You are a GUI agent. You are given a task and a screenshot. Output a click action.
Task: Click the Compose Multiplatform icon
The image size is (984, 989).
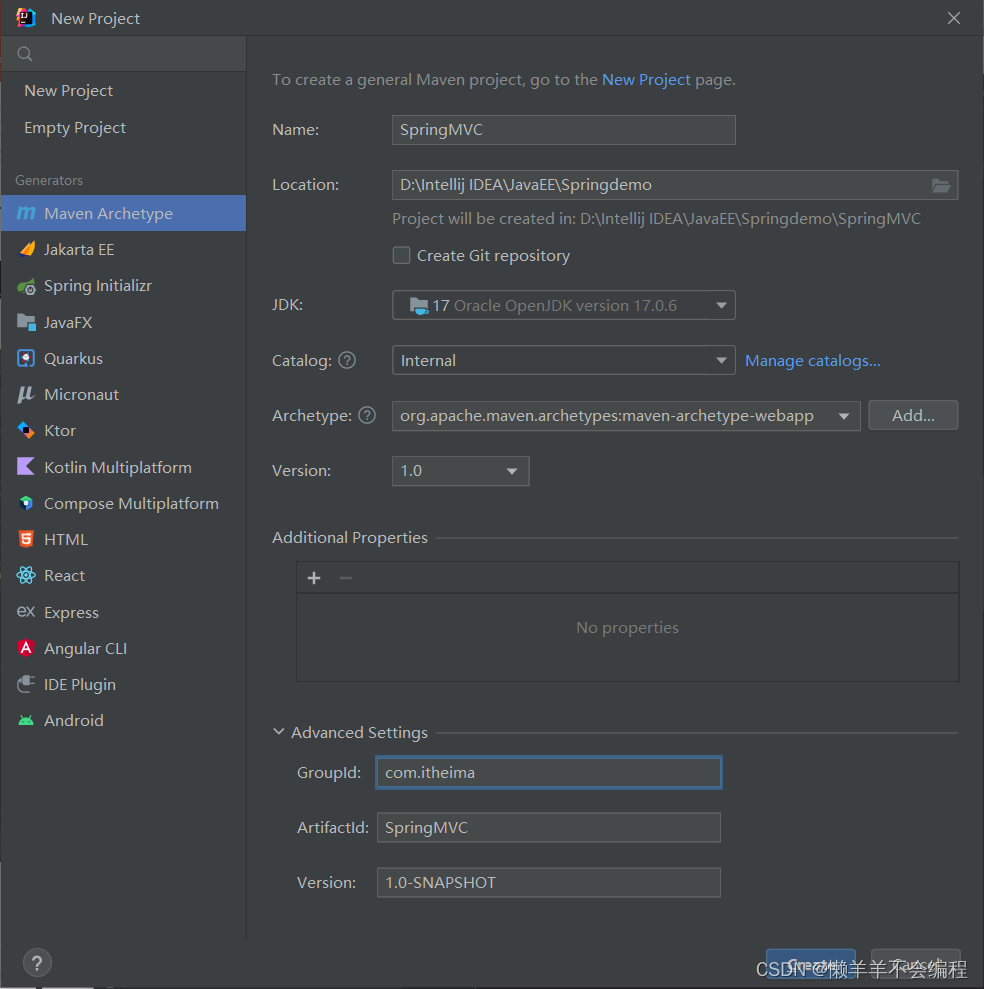click(26, 503)
